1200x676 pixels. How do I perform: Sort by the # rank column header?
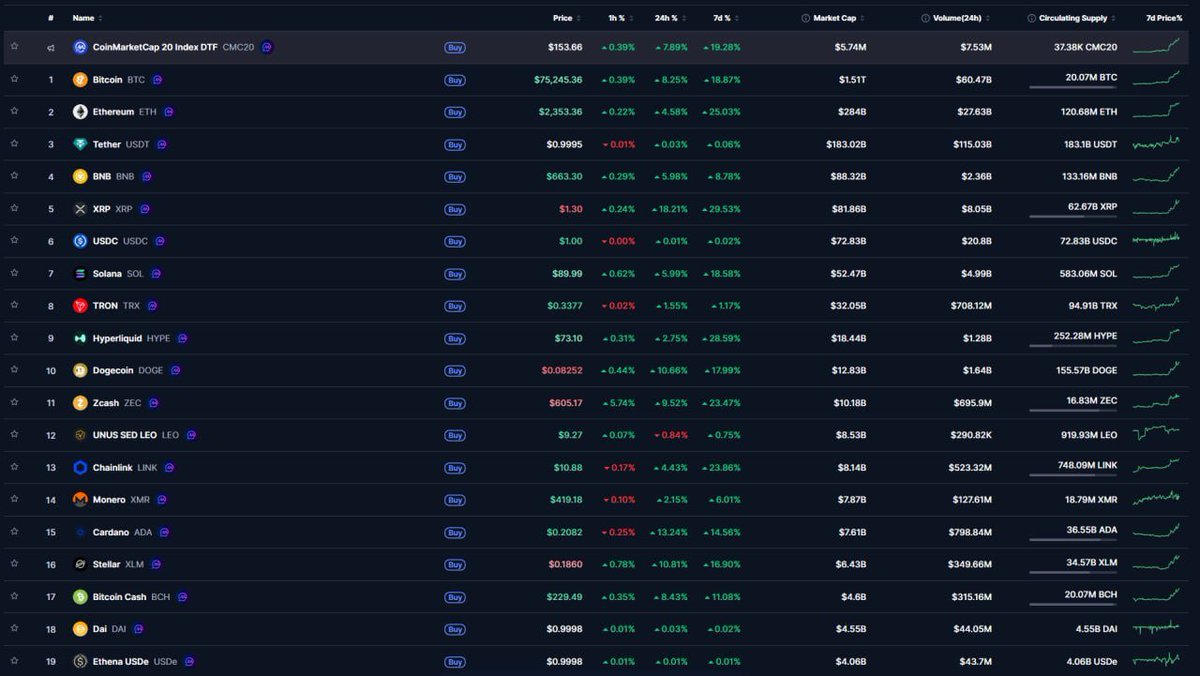point(51,18)
